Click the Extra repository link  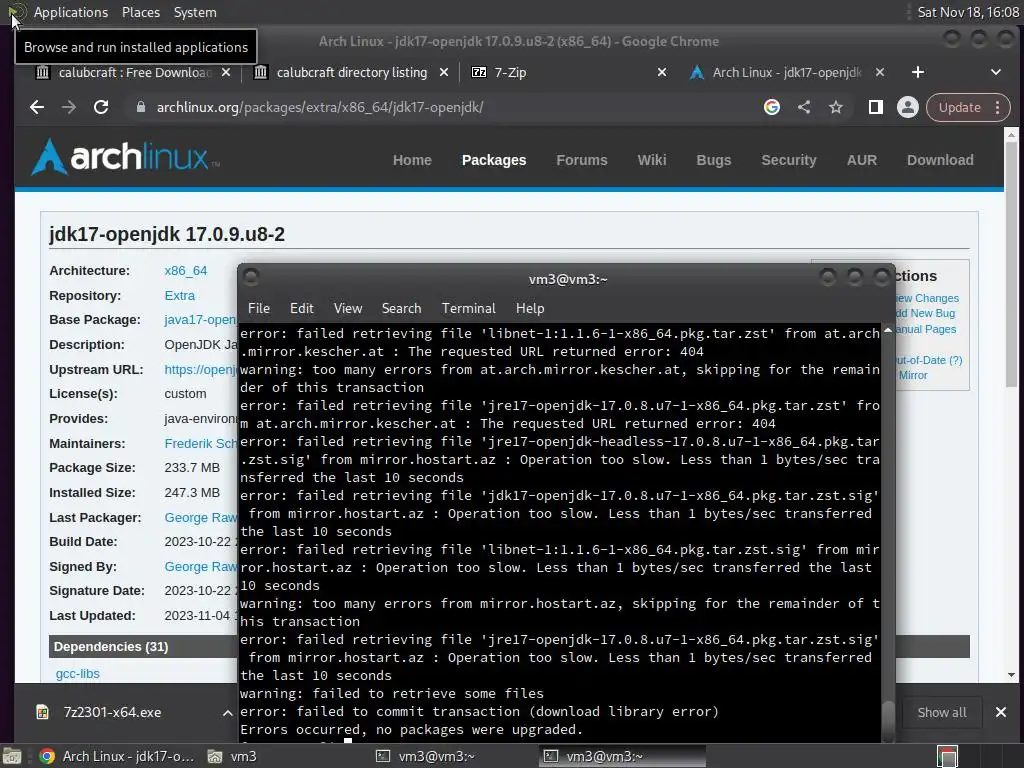pos(180,295)
